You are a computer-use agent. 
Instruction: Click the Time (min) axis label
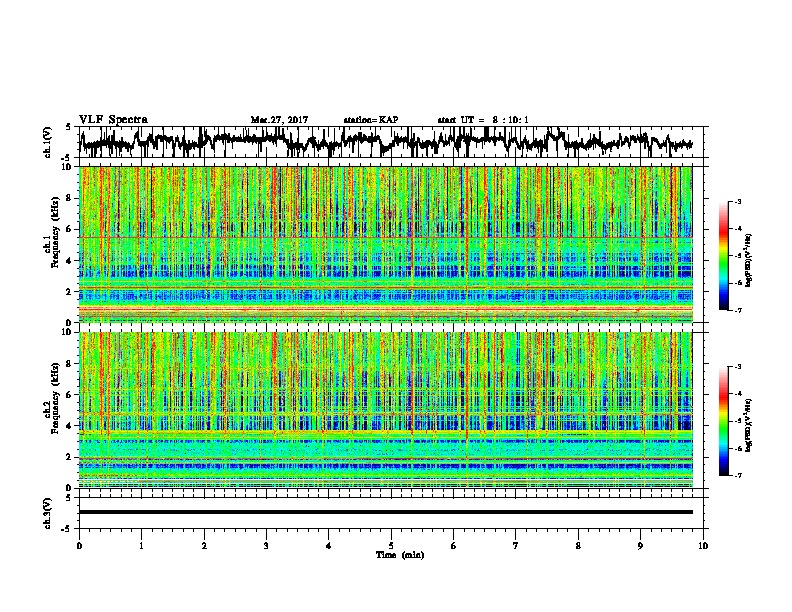[400, 555]
